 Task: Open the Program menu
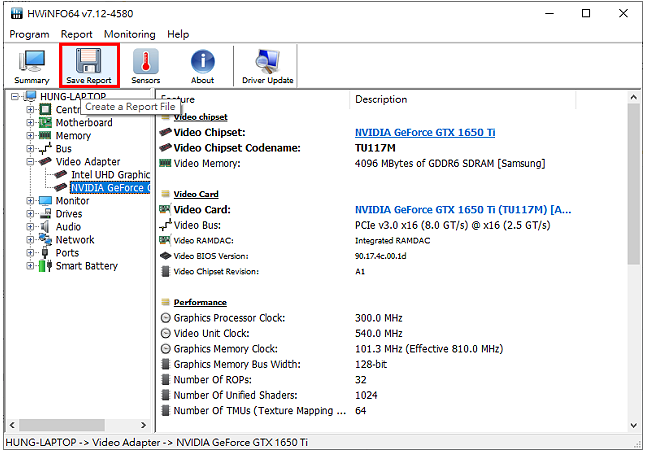point(29,34)
